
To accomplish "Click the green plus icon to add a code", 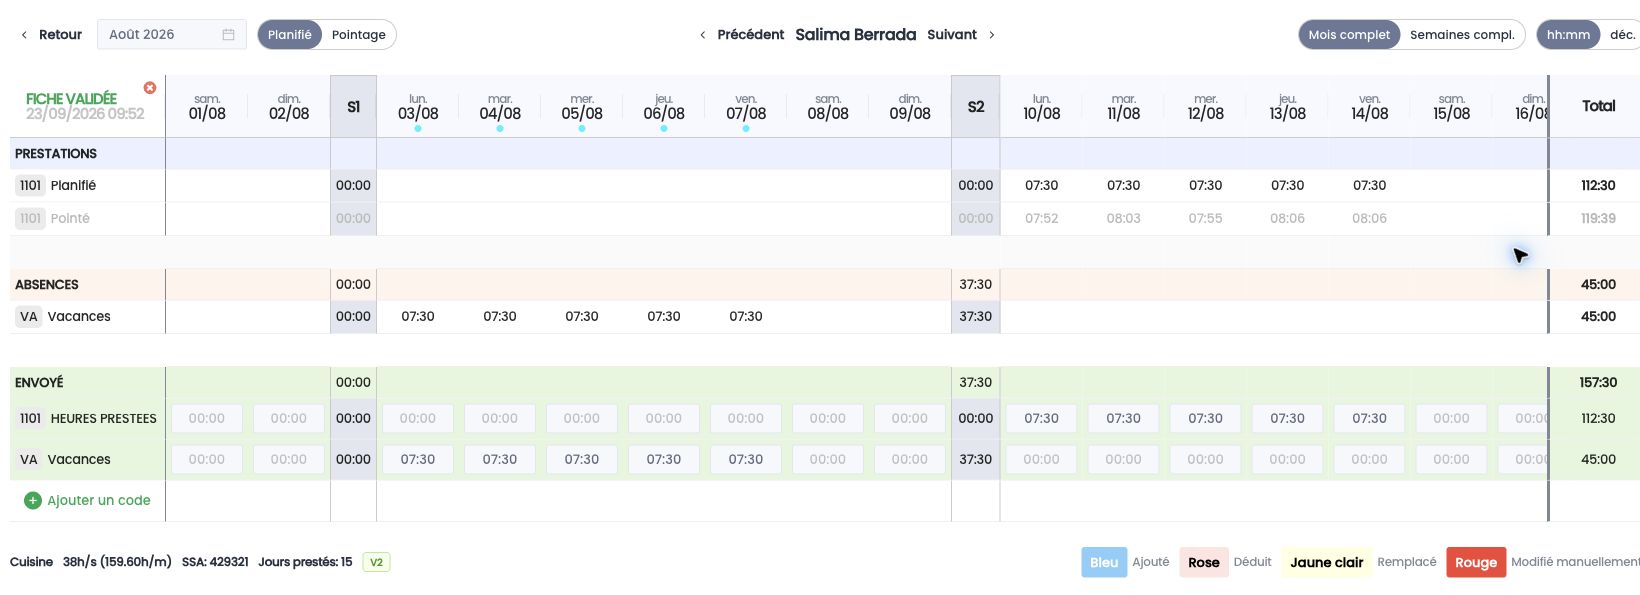I will (33, 500).
